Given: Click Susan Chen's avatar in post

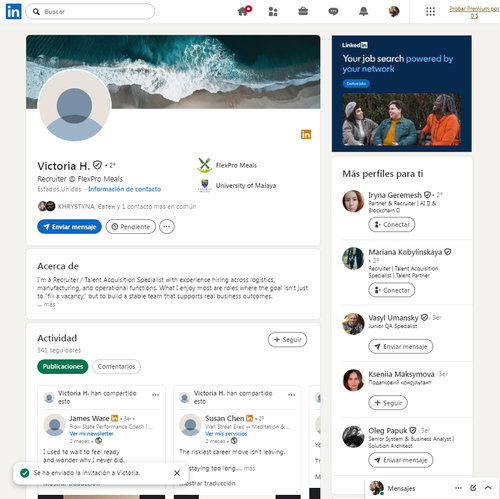Looking at the screenshot, I should (190, 425).
